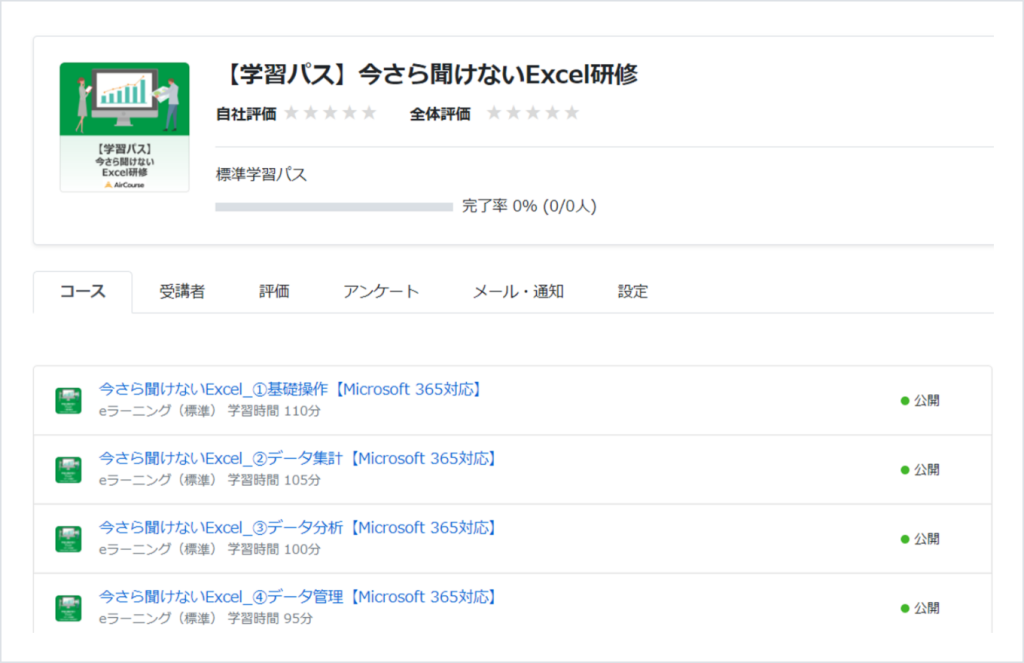1024x663 pixels.
Task: Open the ④データ管理 Excel course link
Action: coord(299,597)
